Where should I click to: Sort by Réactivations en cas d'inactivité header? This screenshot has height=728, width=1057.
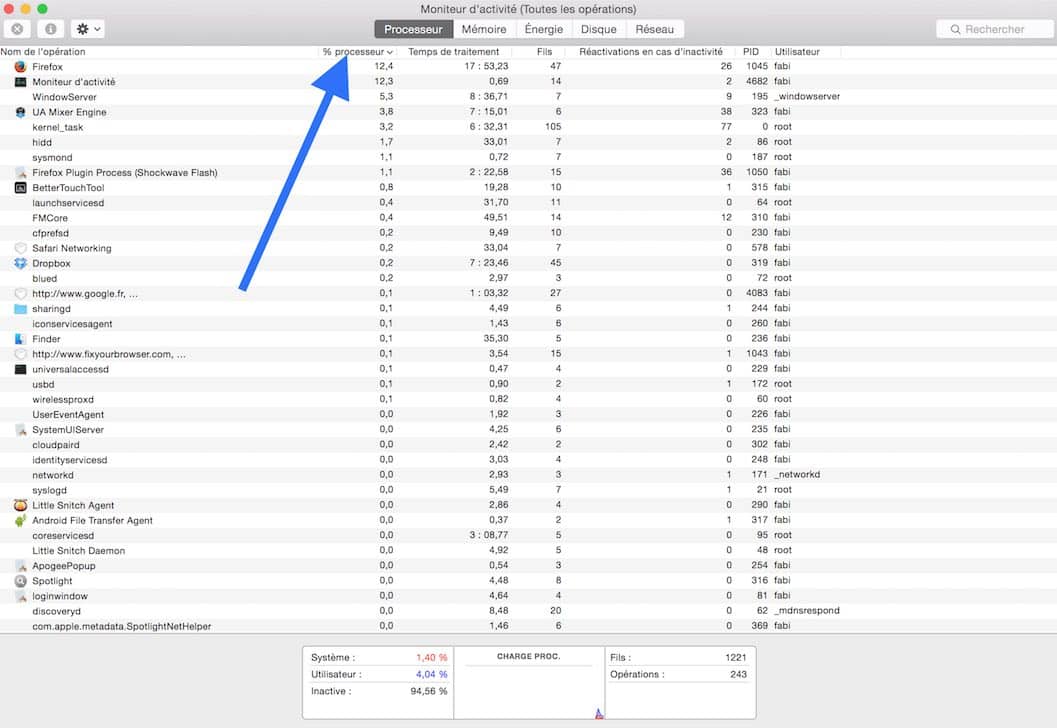click(x=651, y=52)
